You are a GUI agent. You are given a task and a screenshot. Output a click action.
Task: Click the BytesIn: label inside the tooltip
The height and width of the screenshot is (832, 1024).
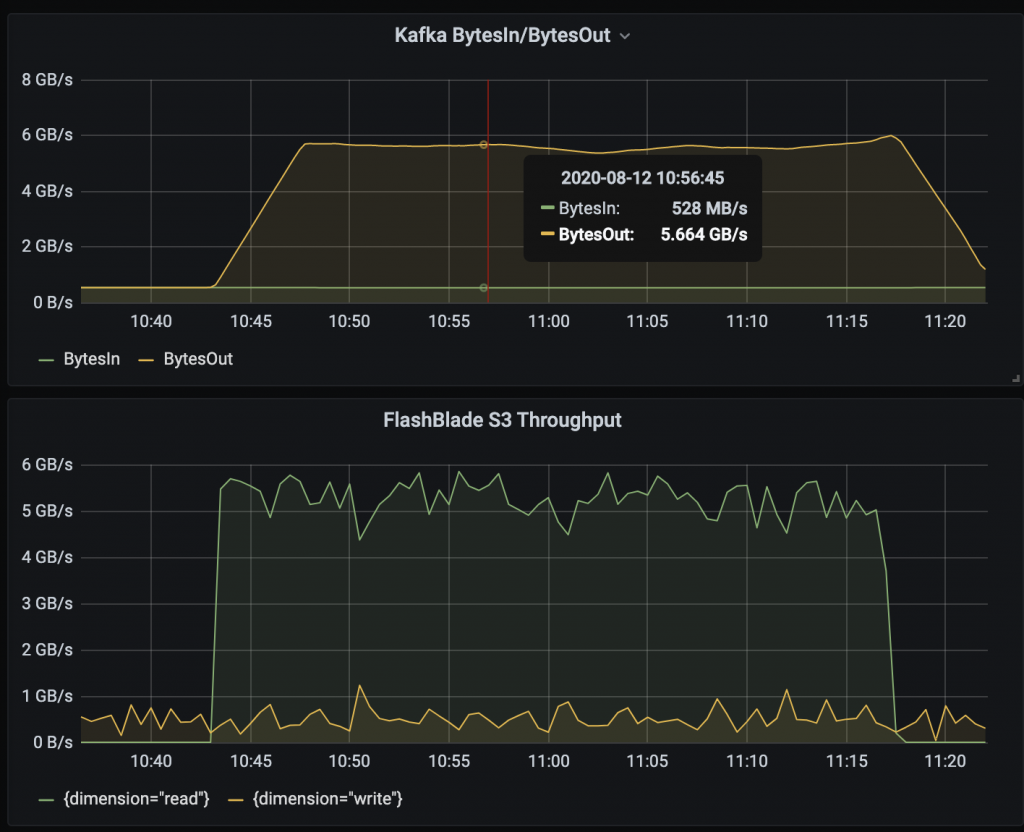point(589,208)
